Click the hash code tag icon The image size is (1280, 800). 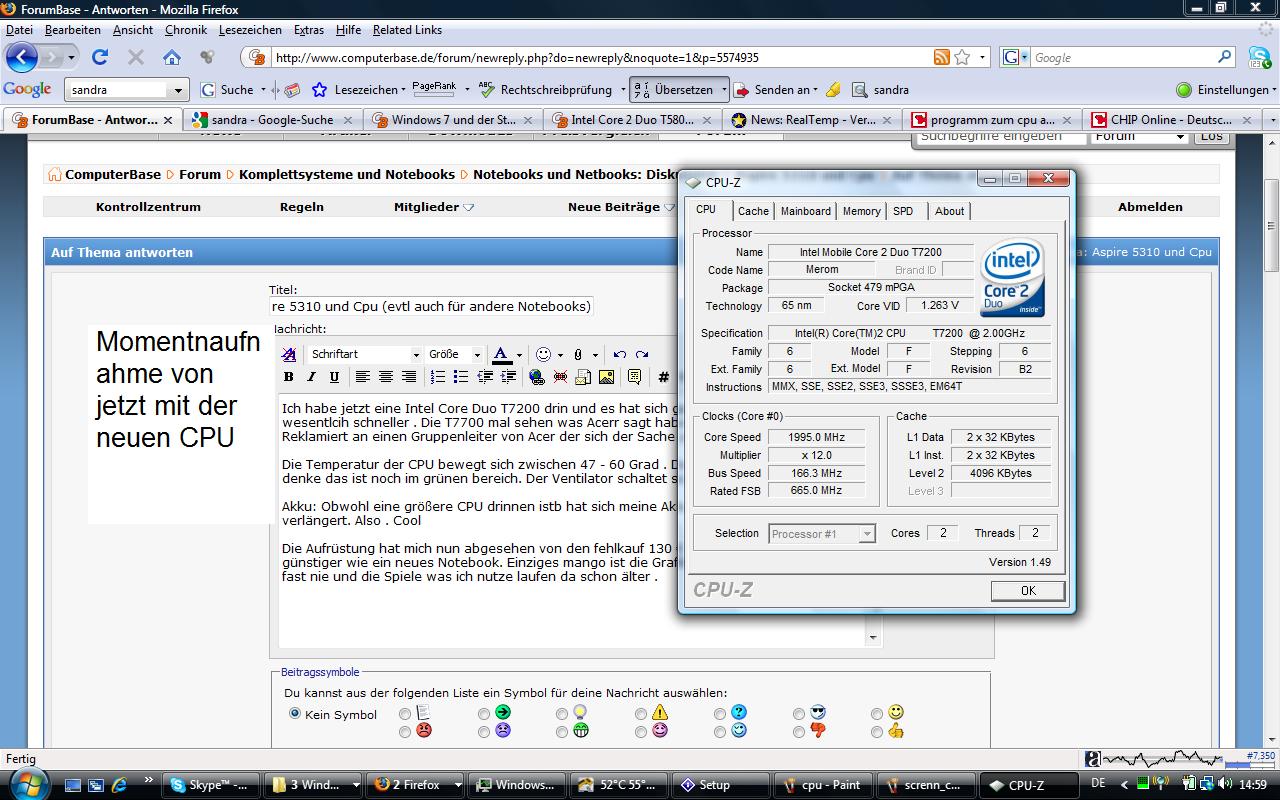pos(663,377)
